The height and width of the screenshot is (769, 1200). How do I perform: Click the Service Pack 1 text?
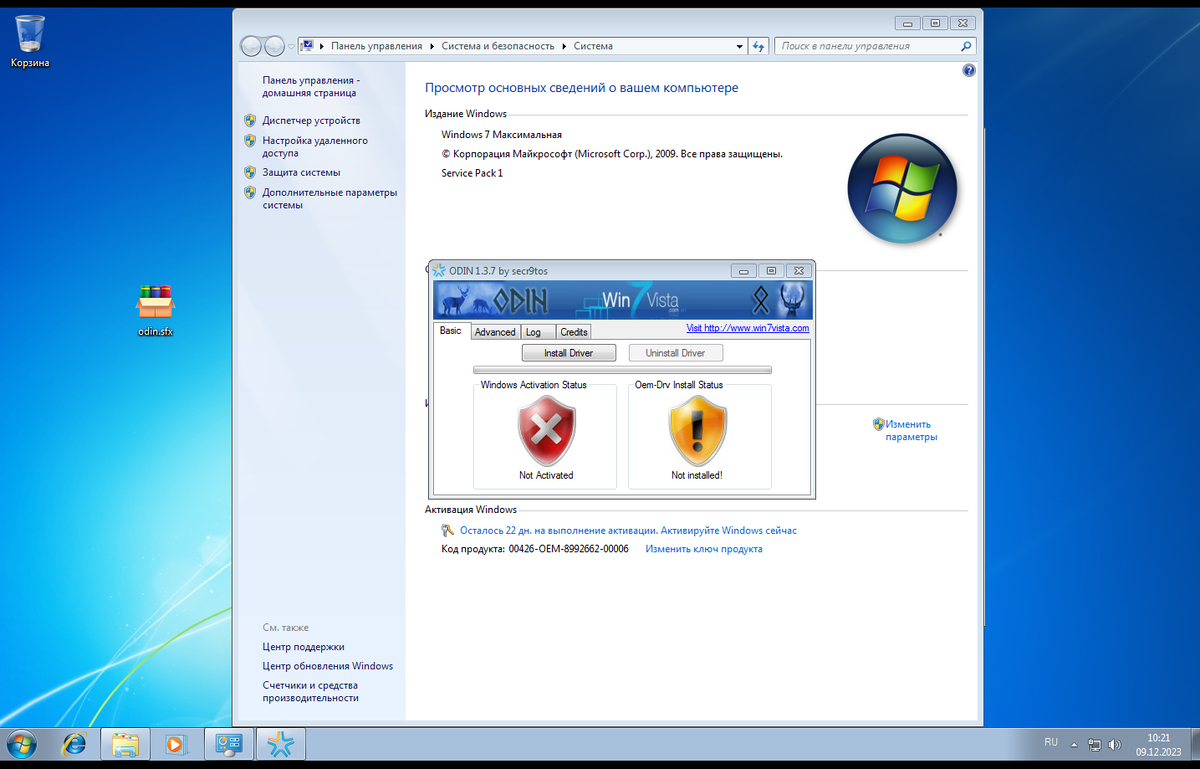472,173
